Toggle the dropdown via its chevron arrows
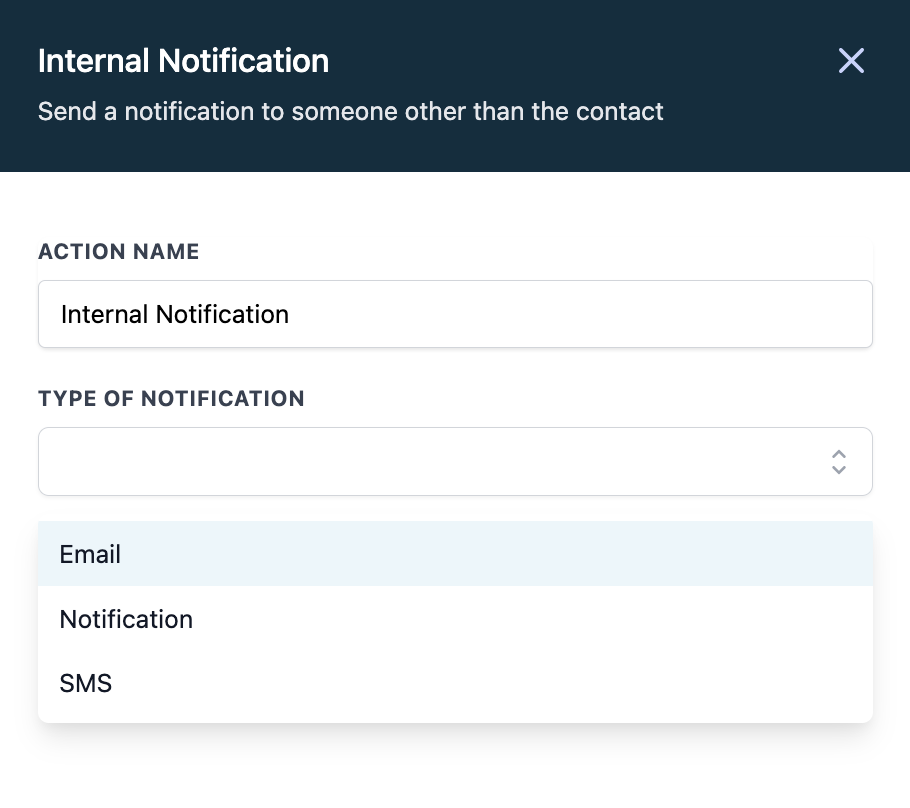Screen dimensions: 910x808 point(839,461)
